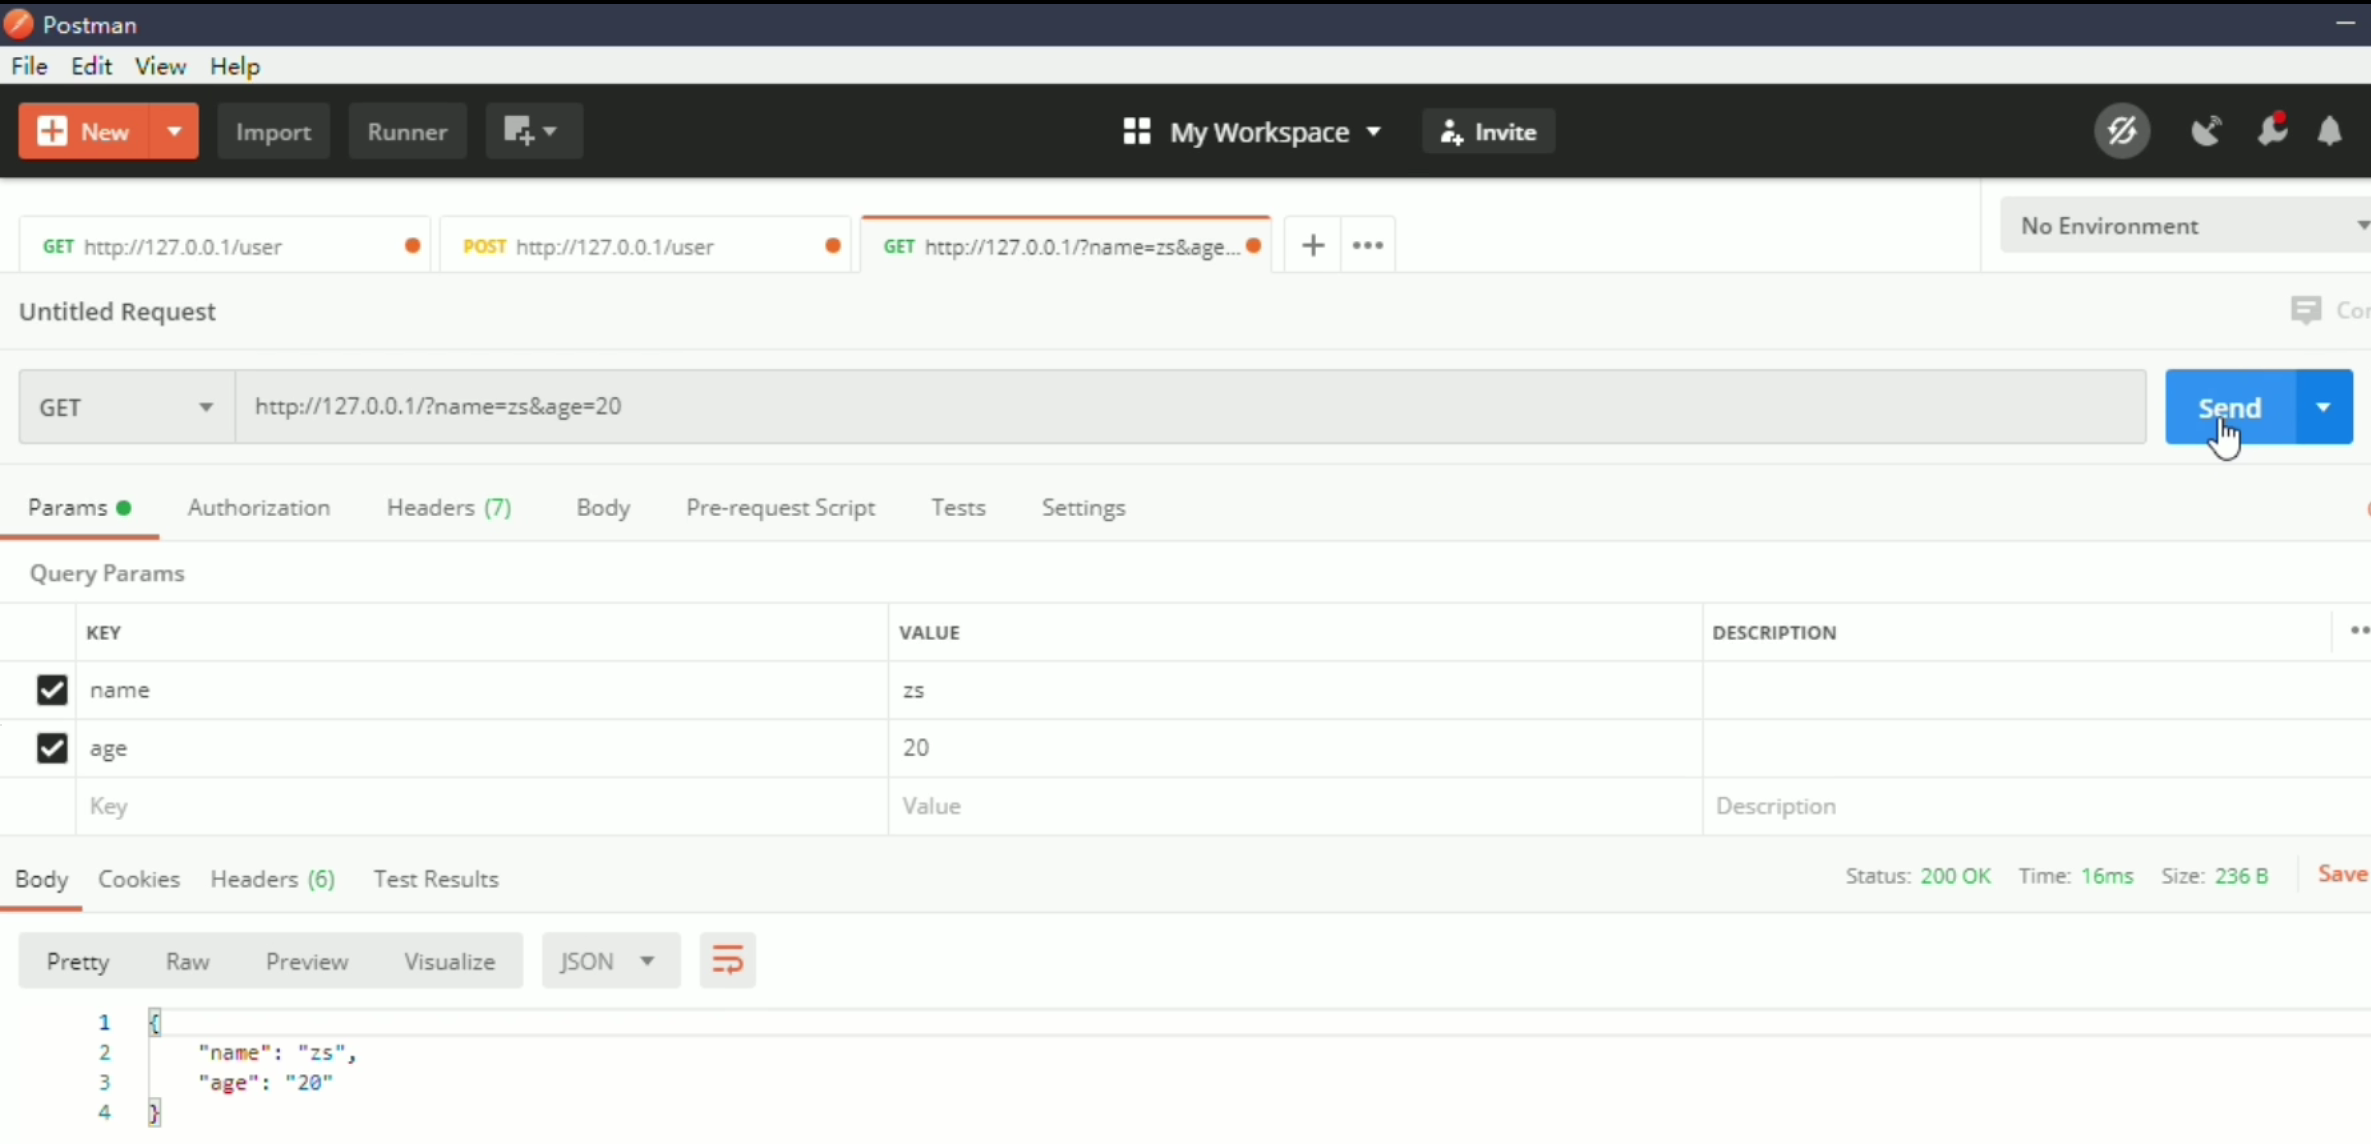Viewport: 2371px width, 1144px height.
Task: Select the Visualize view
Action: pyautogui.click(x=450, y=962)
